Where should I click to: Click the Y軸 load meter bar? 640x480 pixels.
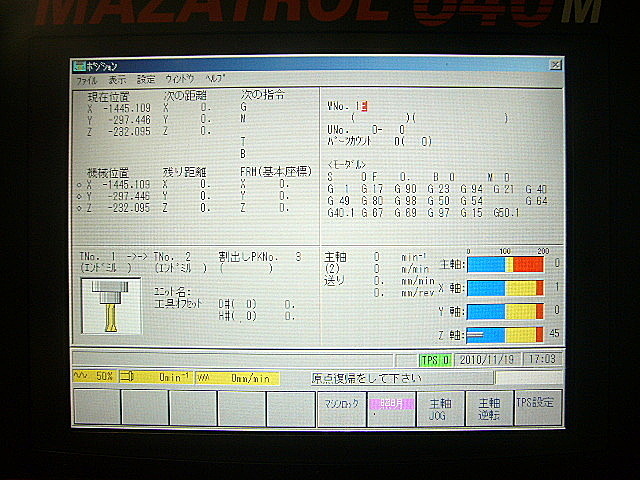click(505, 311)
